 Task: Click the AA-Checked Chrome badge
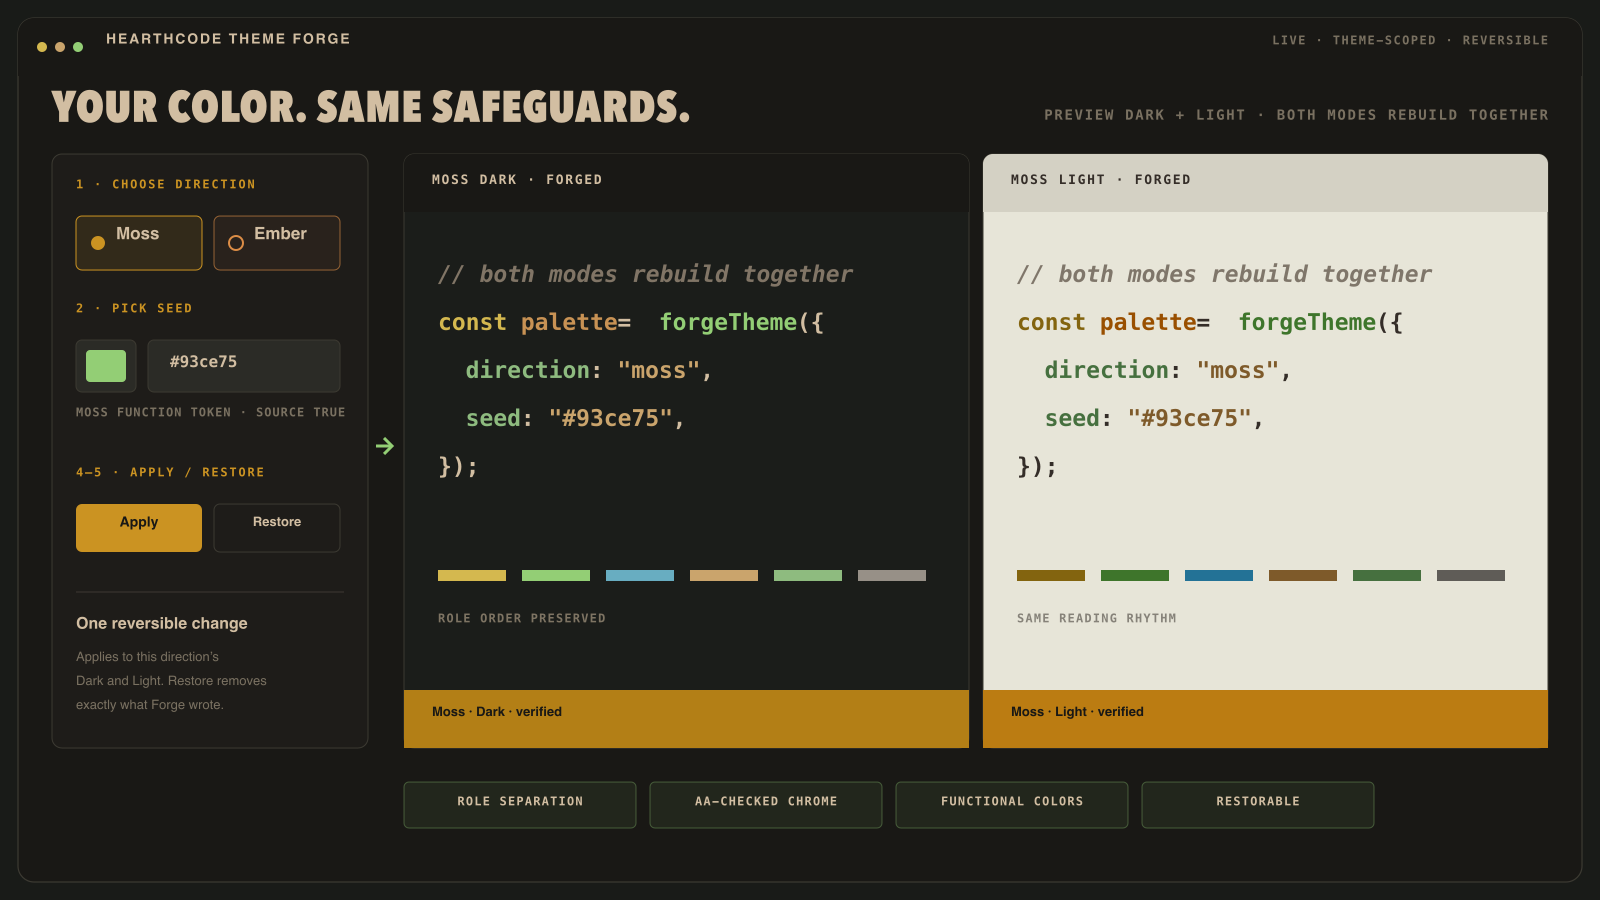(x=766, y=805)
